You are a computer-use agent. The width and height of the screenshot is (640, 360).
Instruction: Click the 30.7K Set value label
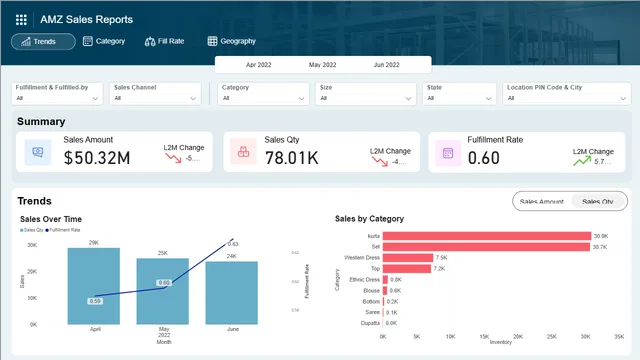600,247
